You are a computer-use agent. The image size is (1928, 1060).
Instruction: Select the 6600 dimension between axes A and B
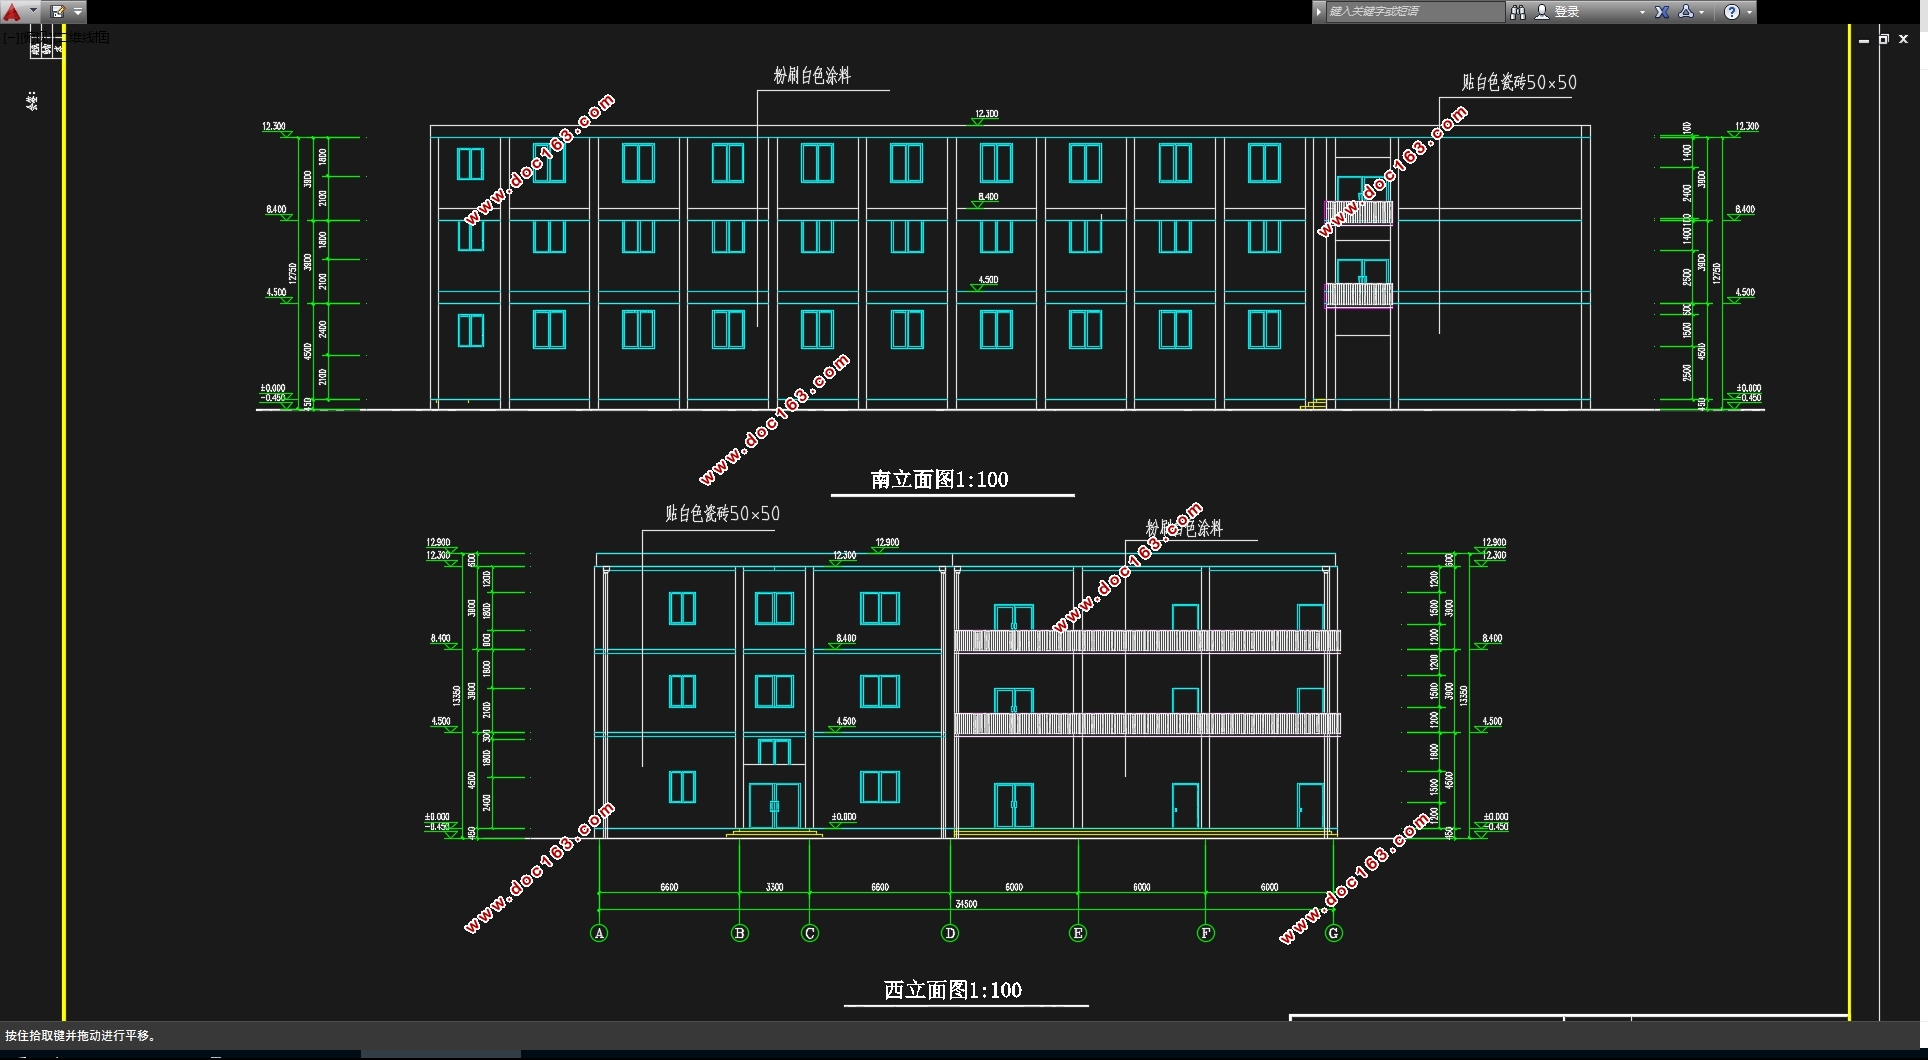coord(669,887)
